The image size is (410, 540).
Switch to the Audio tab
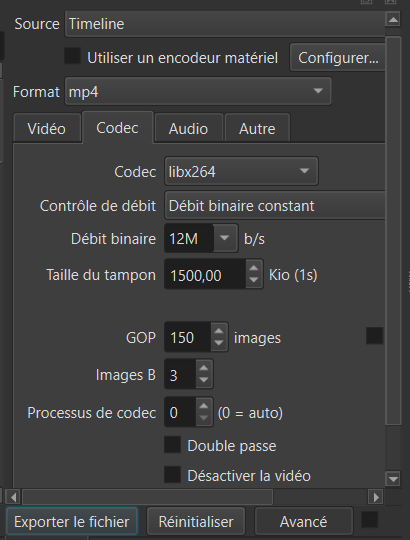pos(188,129)
